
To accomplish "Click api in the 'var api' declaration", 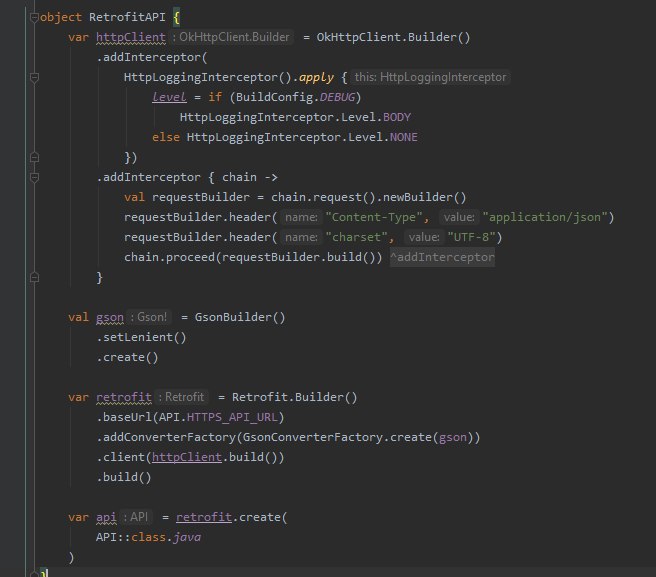I will point(106,518).
